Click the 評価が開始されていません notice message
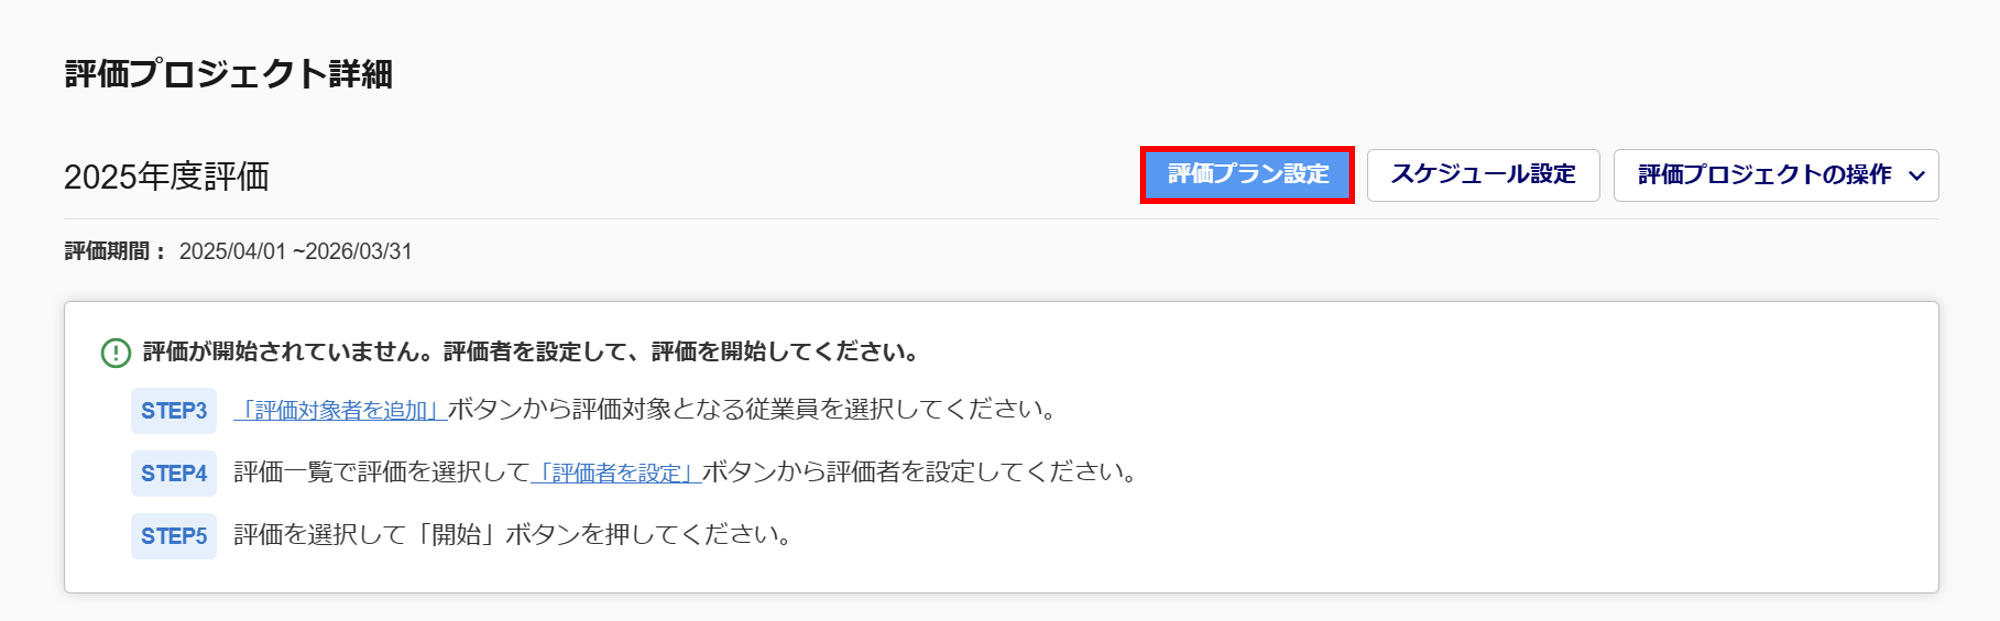2000x621 pixels. tap(530, 352)
